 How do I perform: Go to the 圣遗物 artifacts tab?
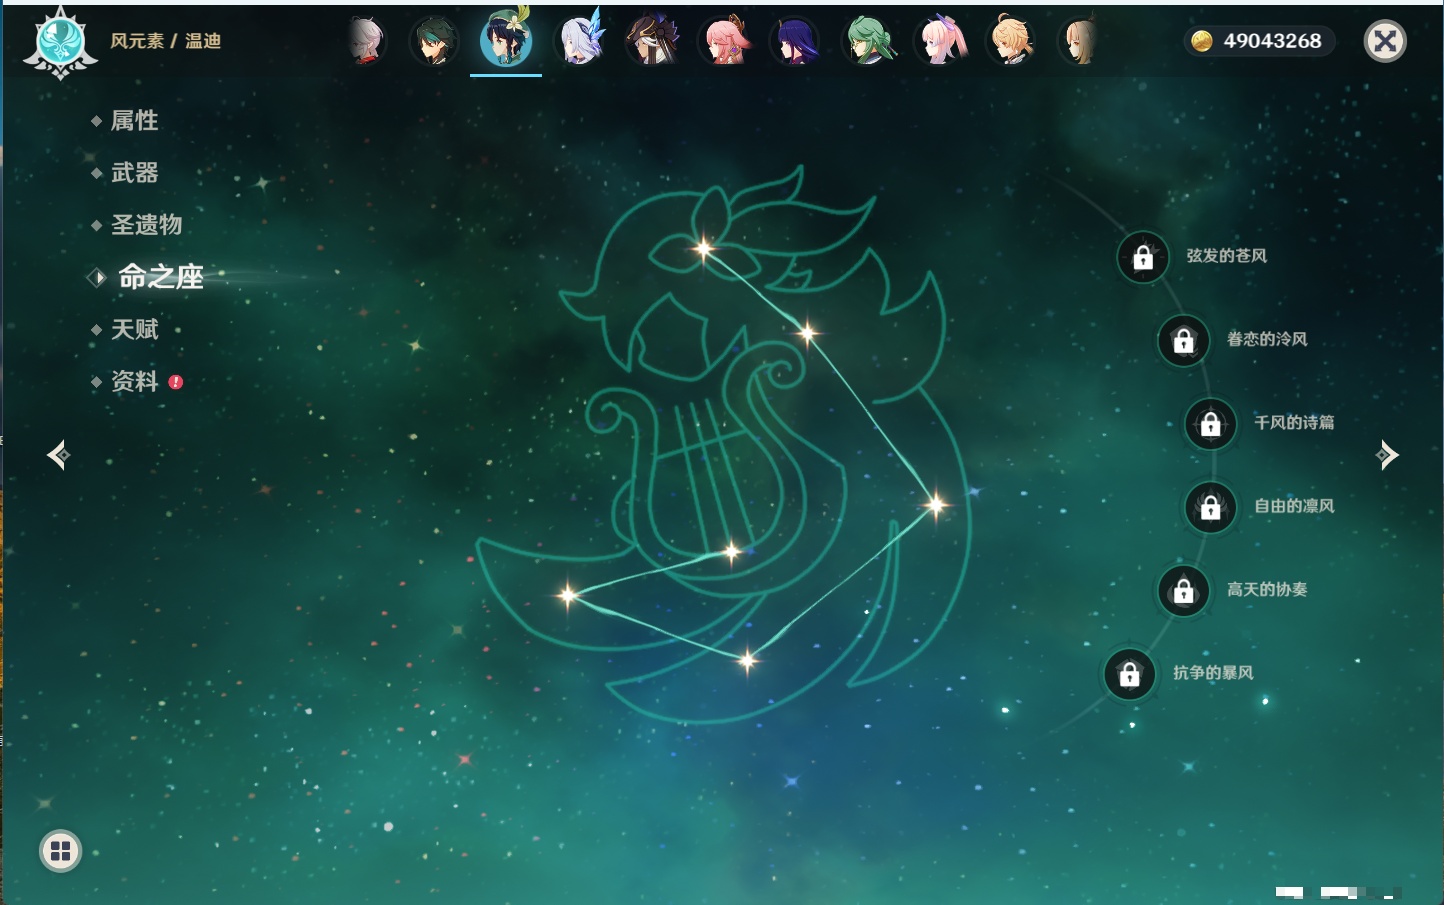[146, 225]
